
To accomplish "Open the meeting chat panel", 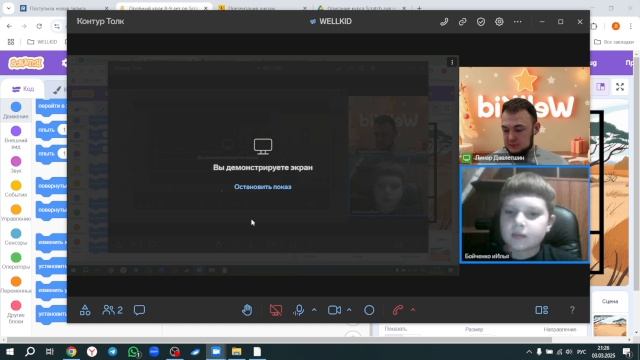I will tap(139, 310).
